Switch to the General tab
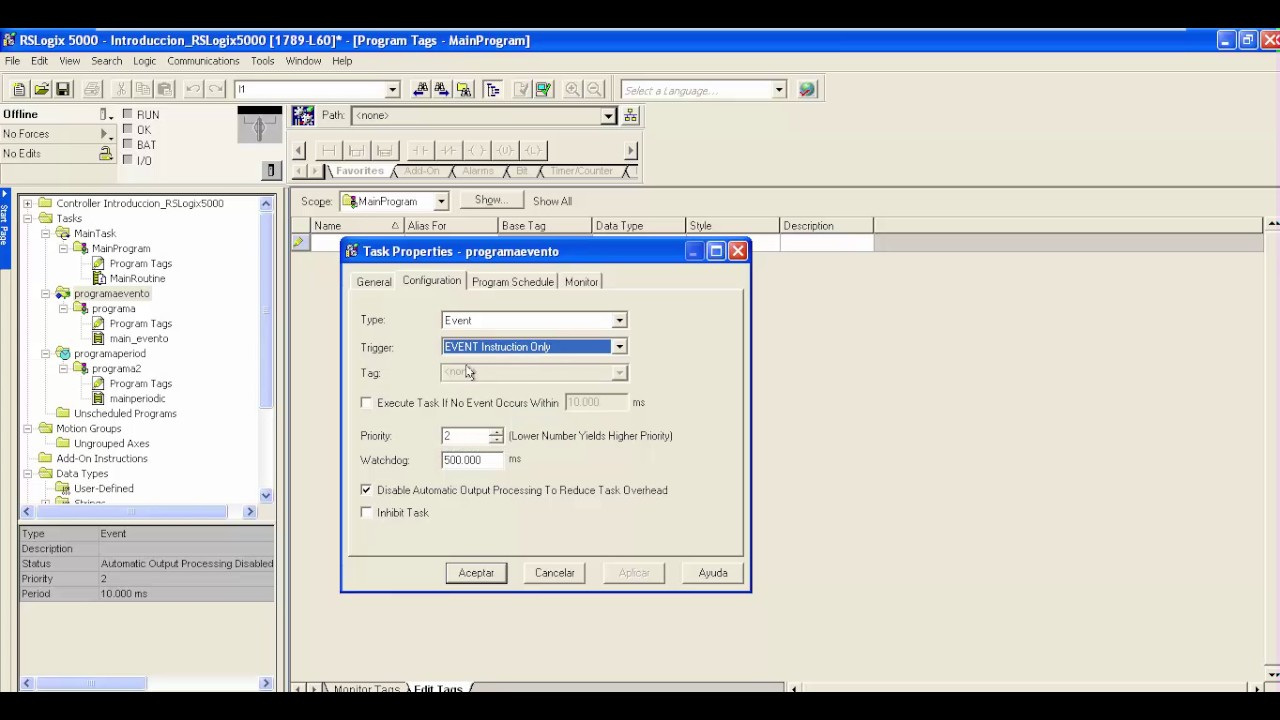The image size is (1280, 720). [374, 282]
